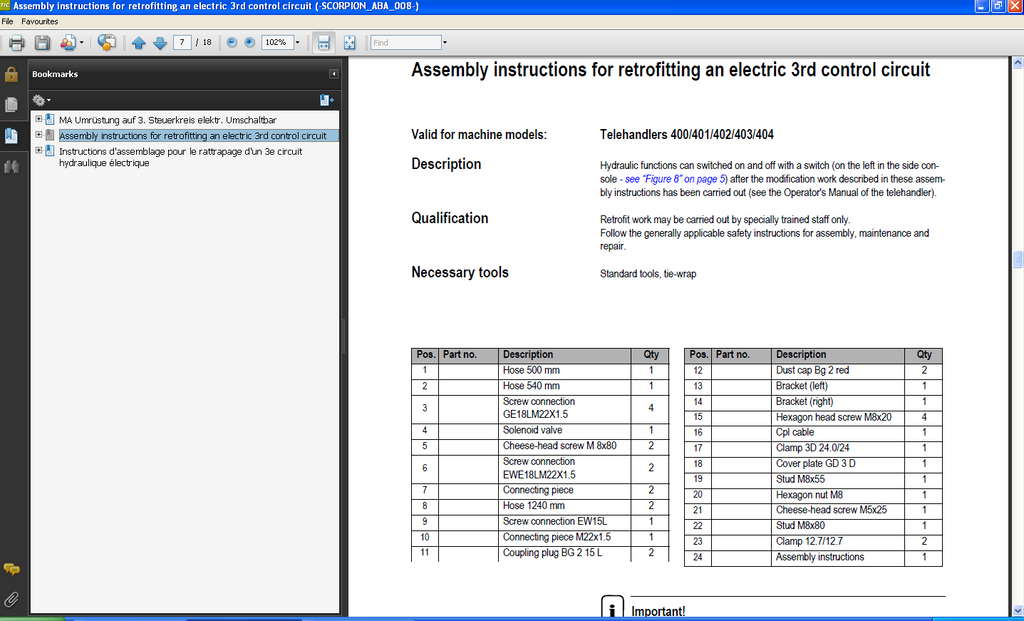This screenshot has height=621, width=1024.
Task: Open the Favourites menu
Action: (x=40, y=21)
